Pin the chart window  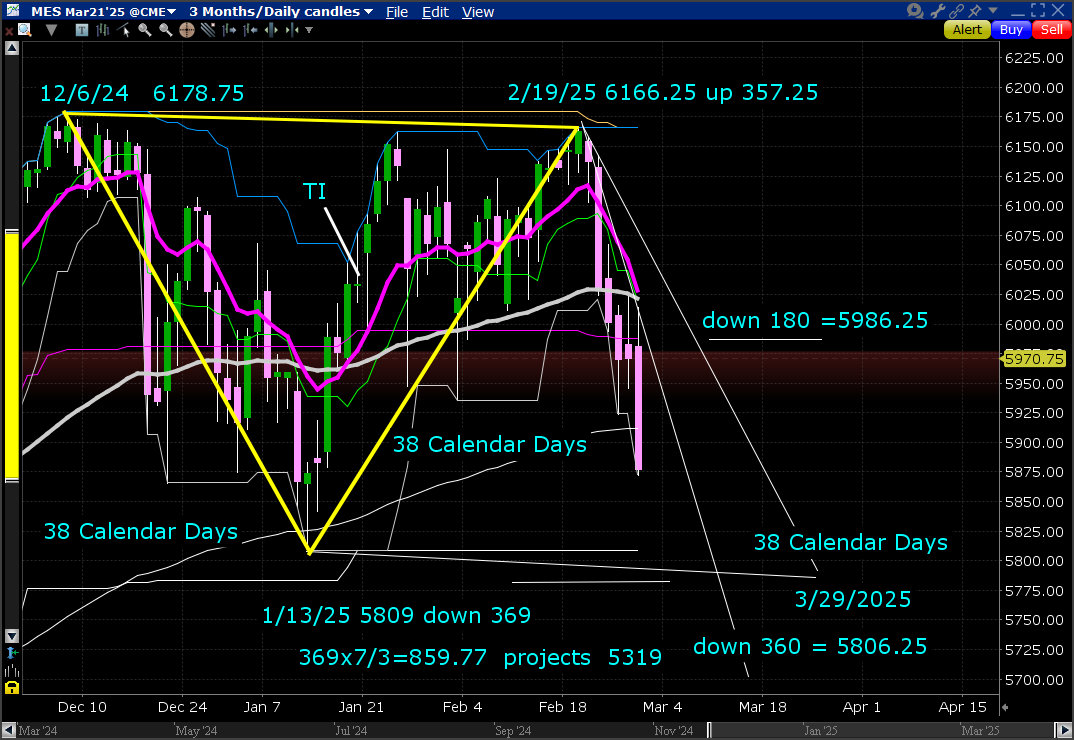(975, 10)
